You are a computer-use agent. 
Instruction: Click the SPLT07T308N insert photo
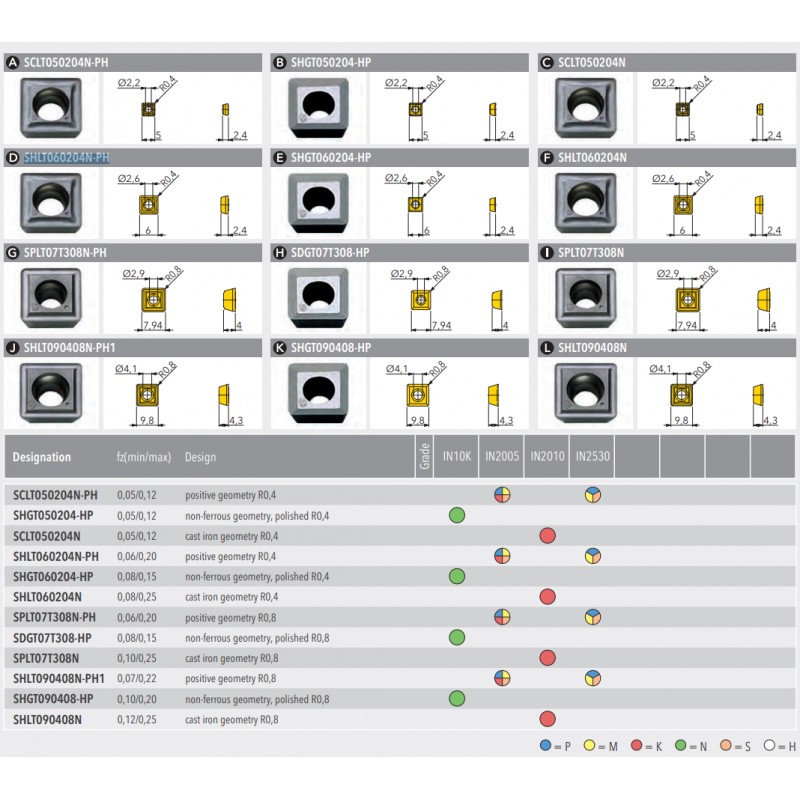click(x=583, y=297)
